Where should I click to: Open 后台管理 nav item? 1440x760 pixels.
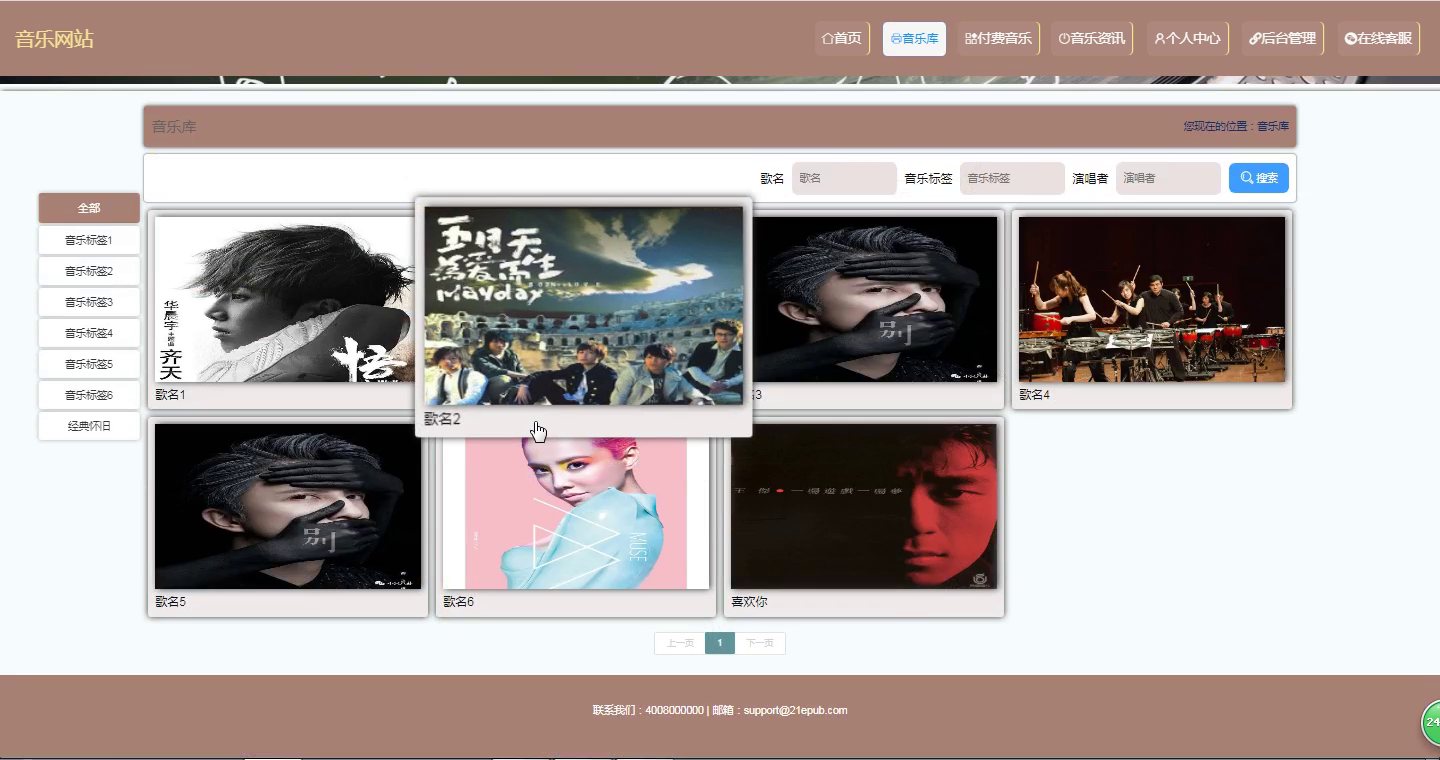click(1283, 39)
